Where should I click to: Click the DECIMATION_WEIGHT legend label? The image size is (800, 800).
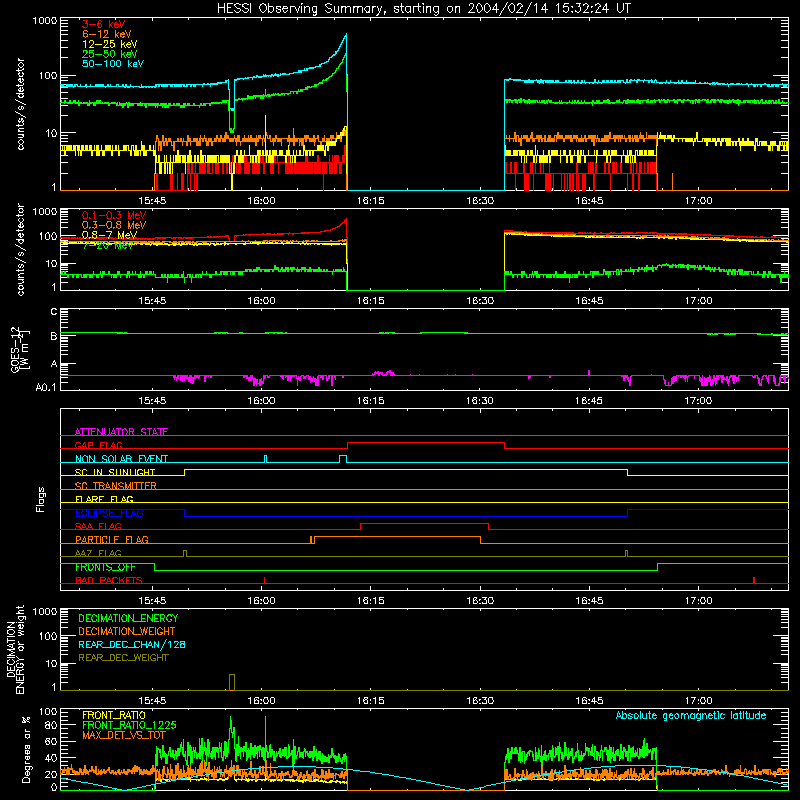[127, 631]
